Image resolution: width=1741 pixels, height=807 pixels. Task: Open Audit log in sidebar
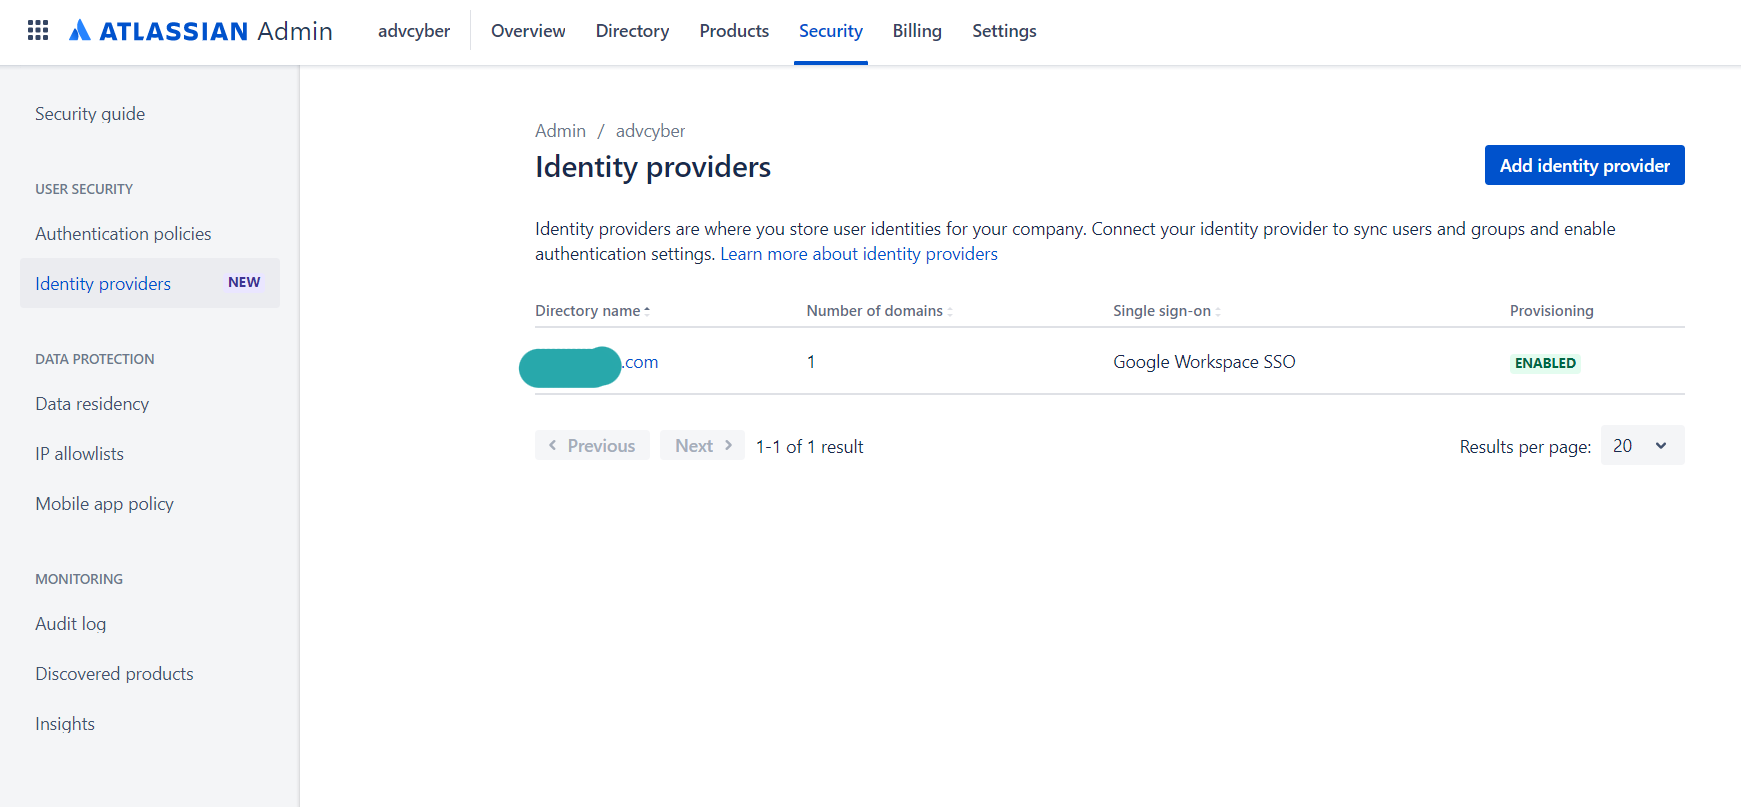pyautogui.click(x=70, y=624)
